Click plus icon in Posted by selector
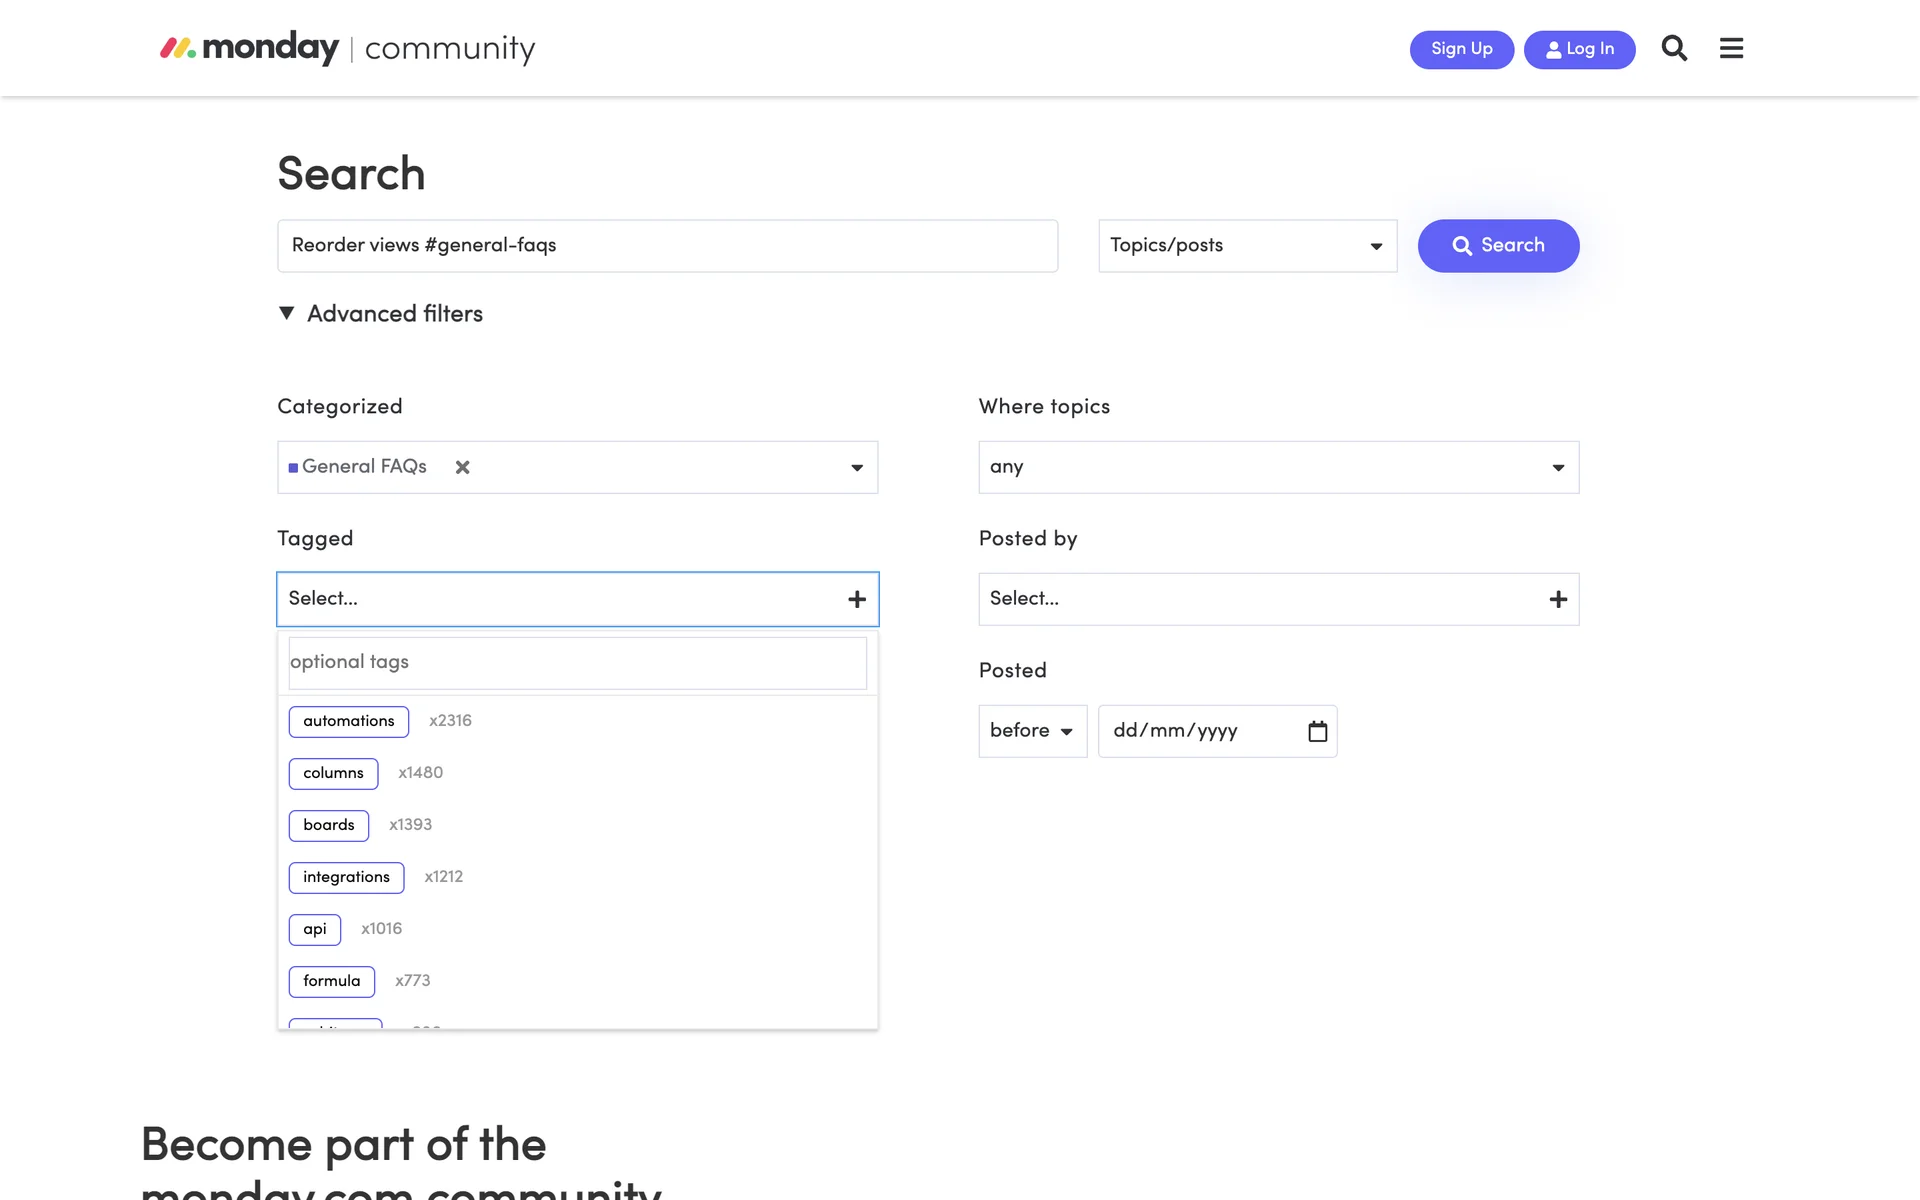 1558,599
